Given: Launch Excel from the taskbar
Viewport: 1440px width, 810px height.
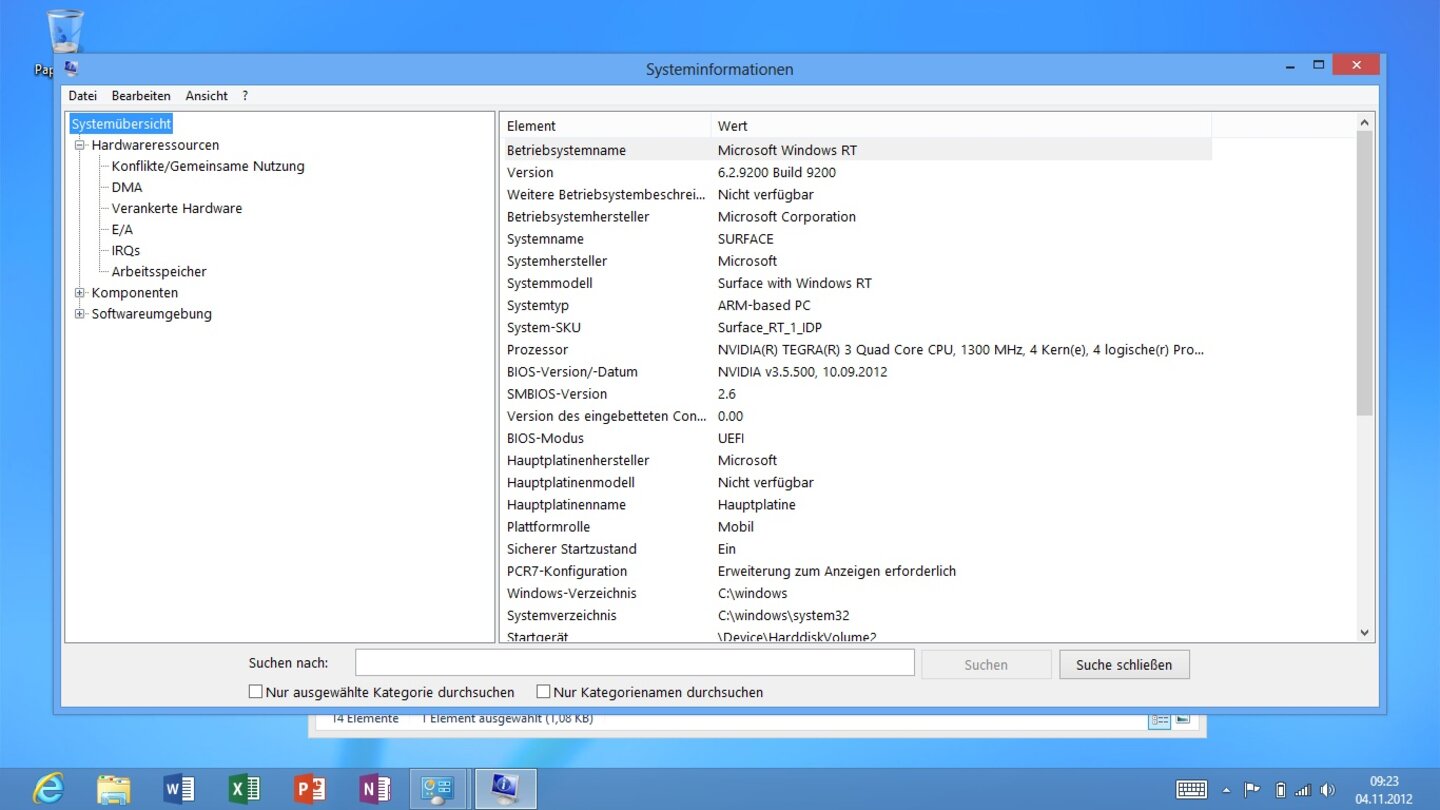Looking at the screenshot, I should coord(244,789).
